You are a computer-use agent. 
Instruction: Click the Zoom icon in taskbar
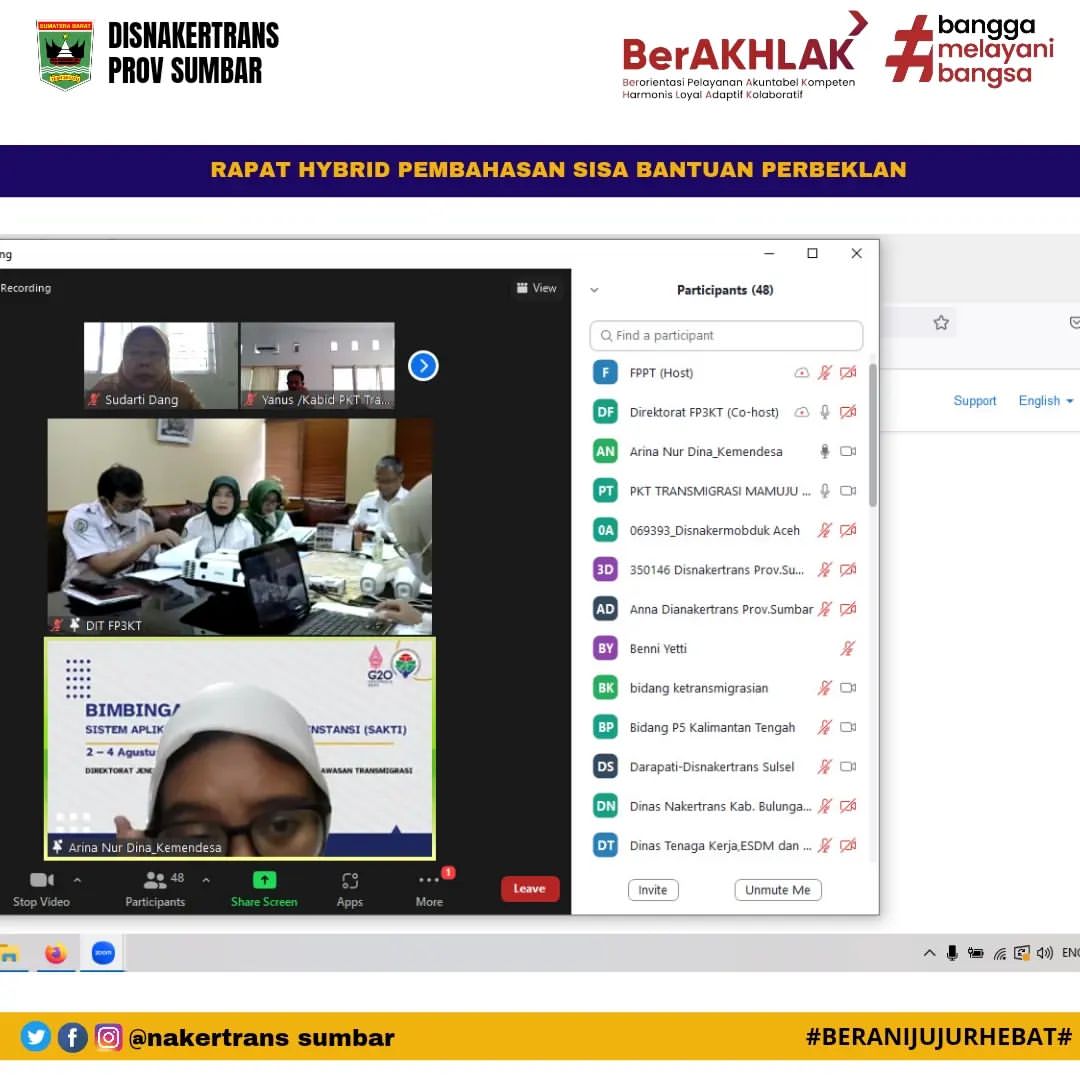103,954
